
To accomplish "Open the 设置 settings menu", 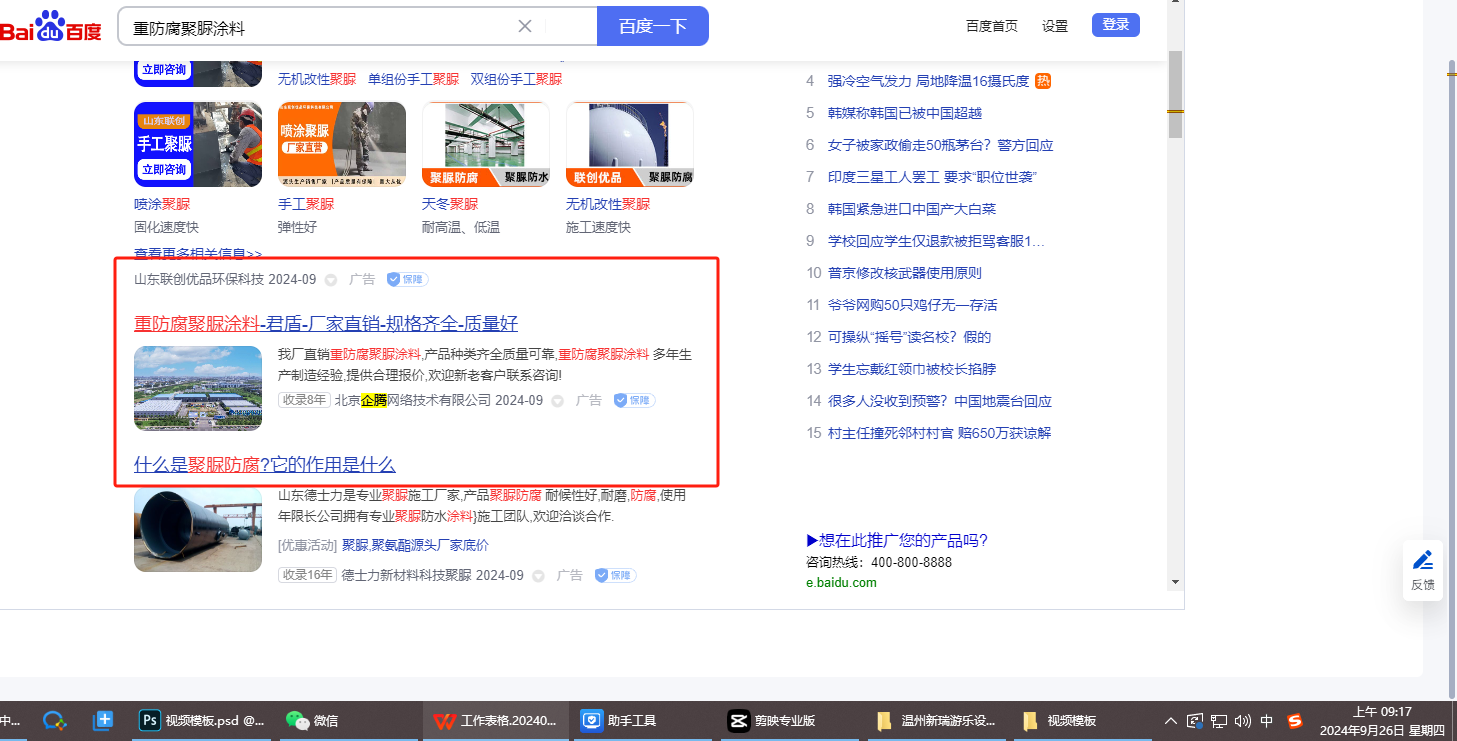I will click(1055, 26).
